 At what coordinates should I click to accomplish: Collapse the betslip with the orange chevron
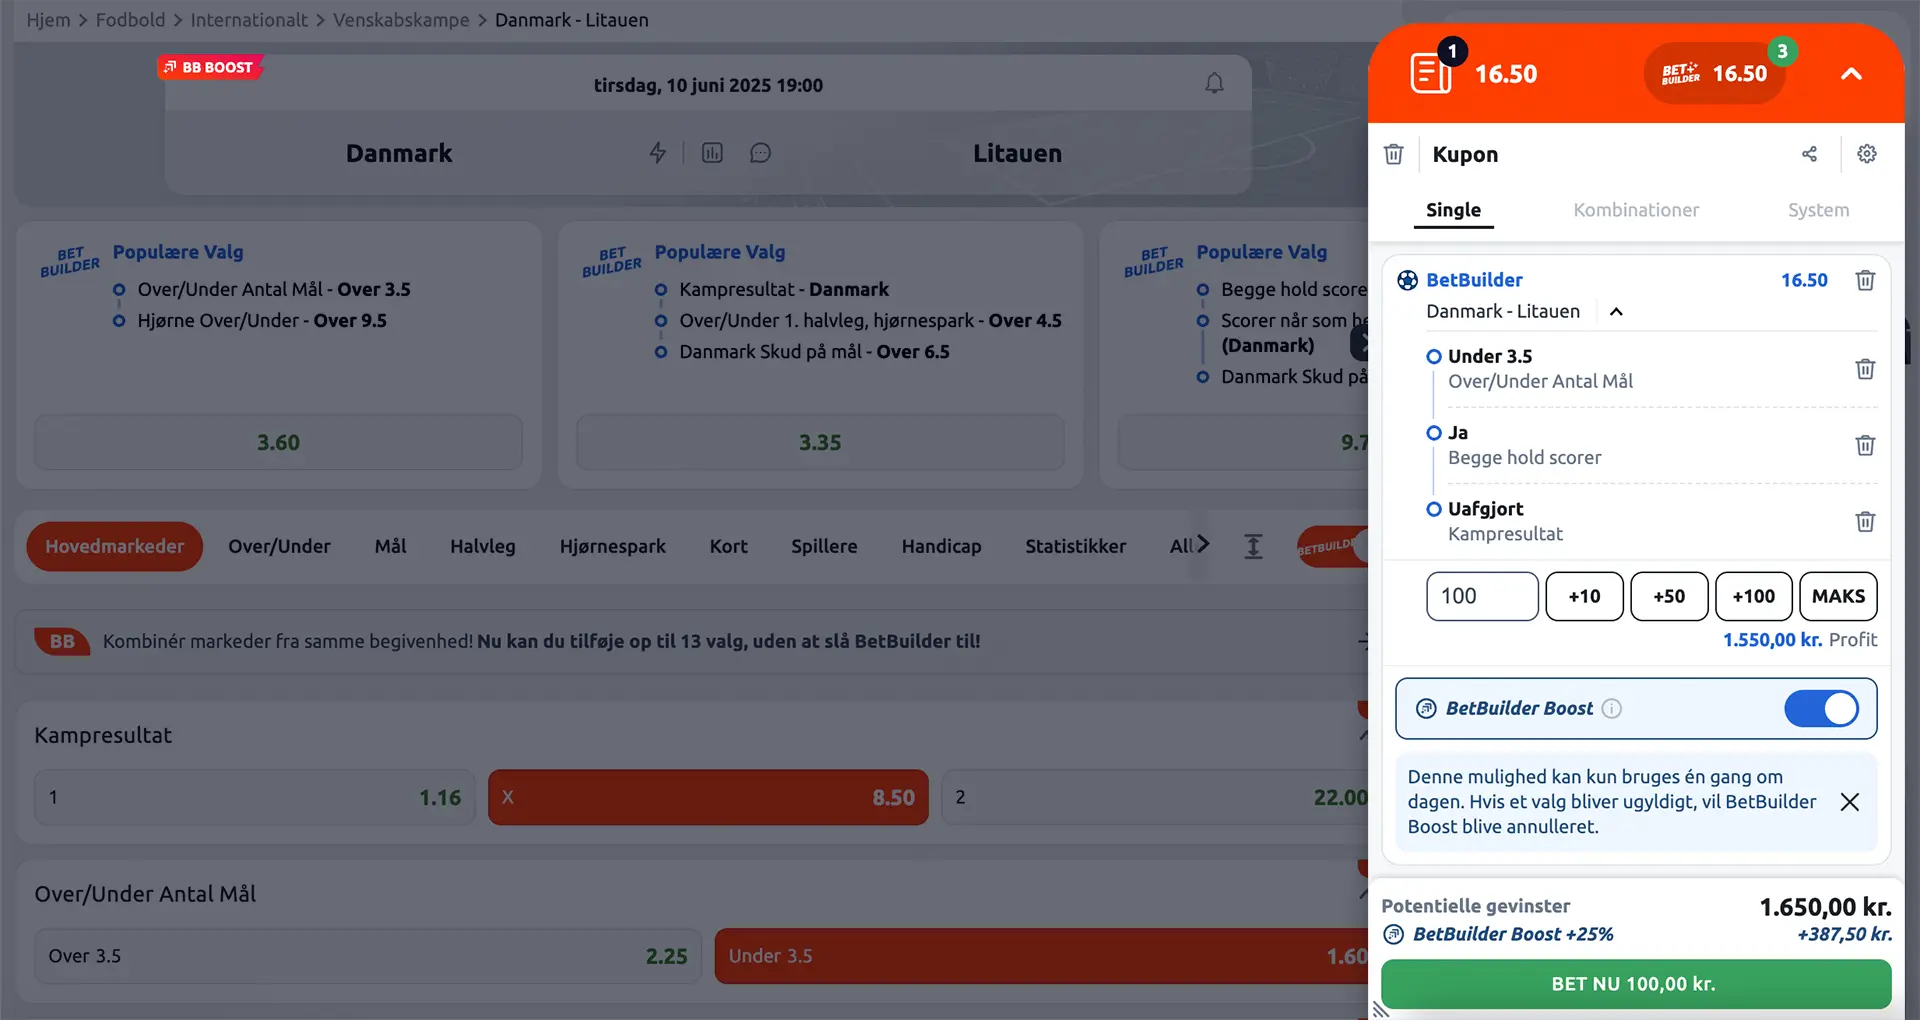(x=1851, y=73)
